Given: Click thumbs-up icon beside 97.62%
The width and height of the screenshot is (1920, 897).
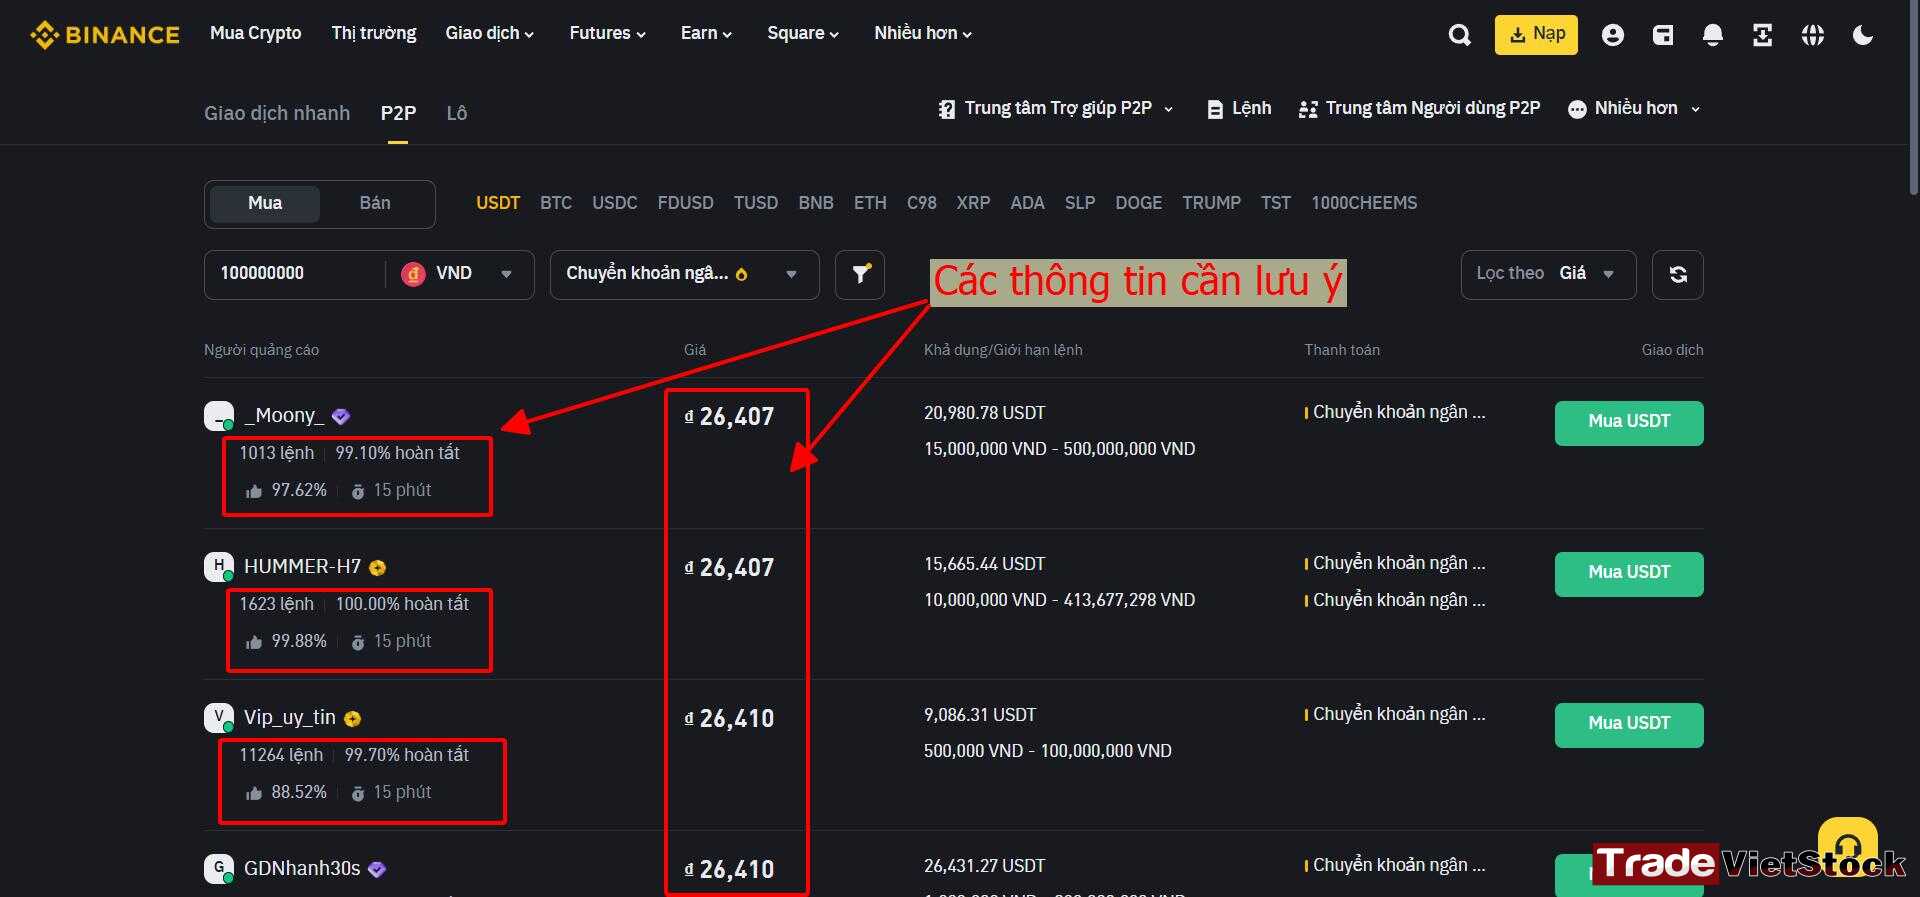Looking at the screenshot, I should tap(254, 491).
